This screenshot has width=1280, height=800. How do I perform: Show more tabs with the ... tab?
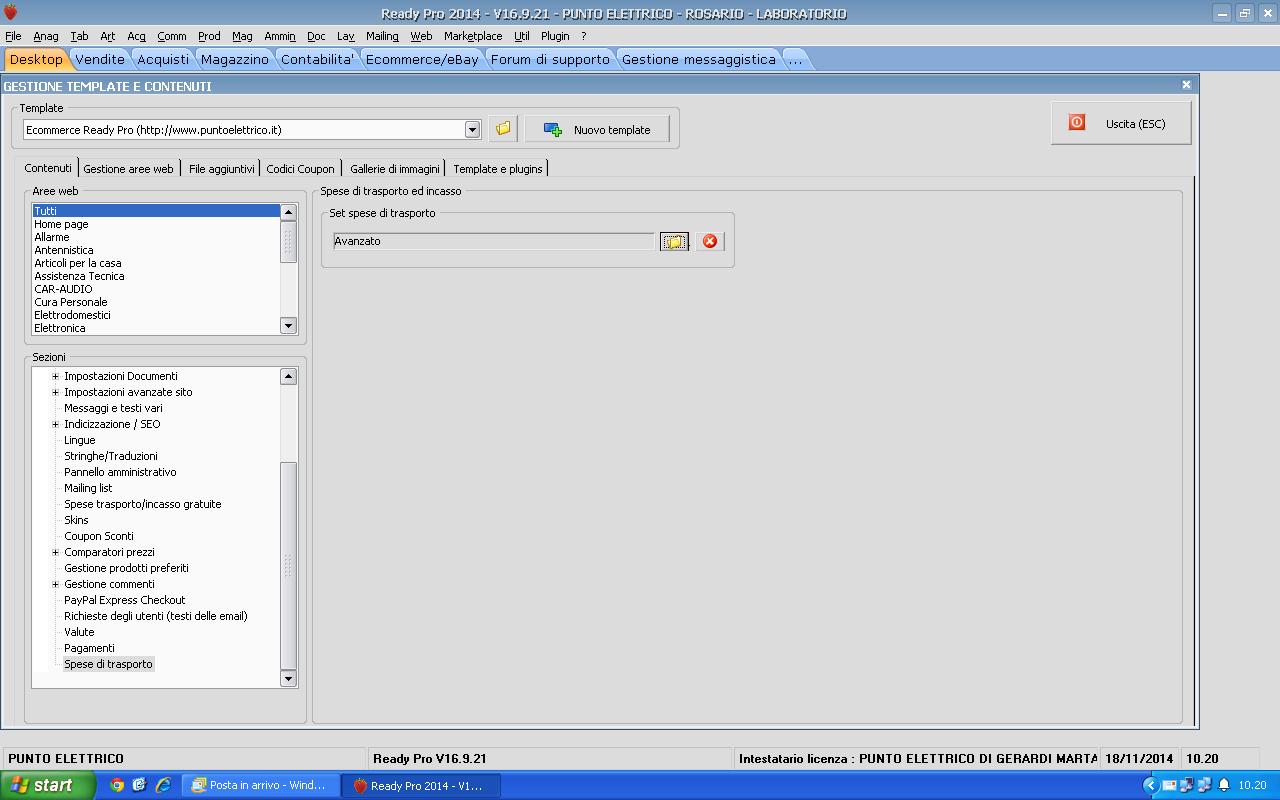[x=795, y=59]
